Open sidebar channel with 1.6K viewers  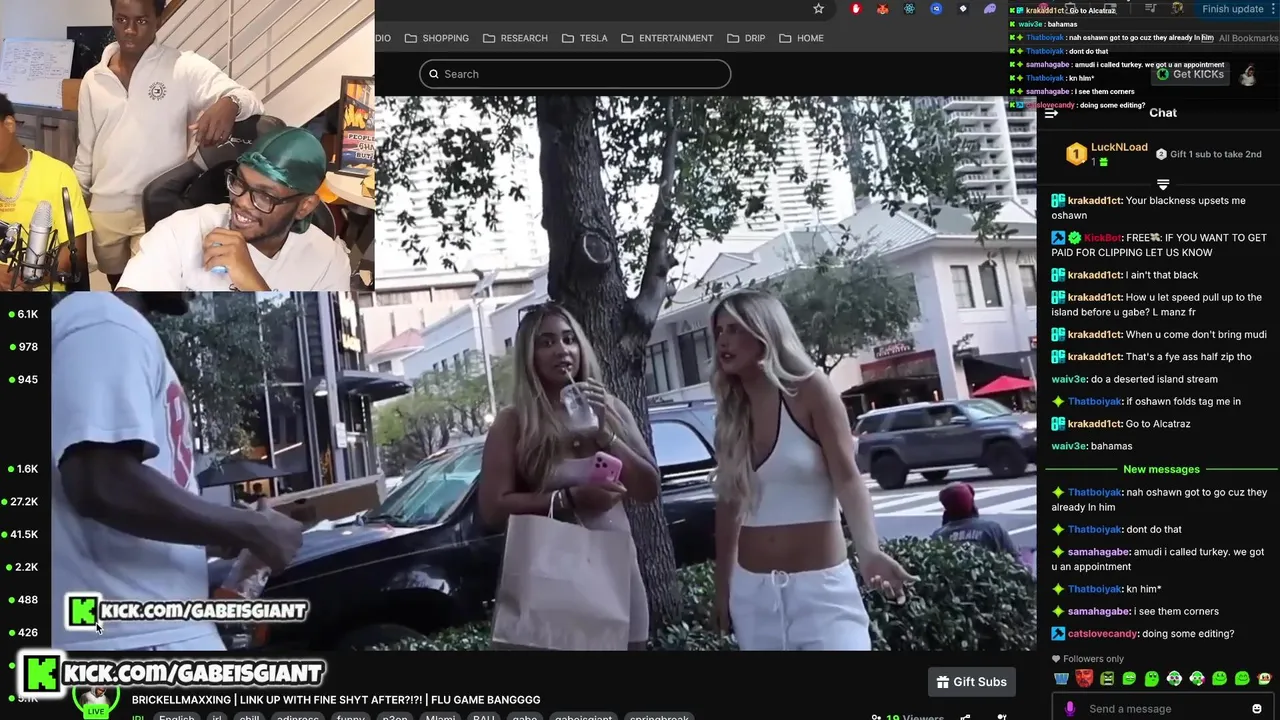[24, 469]
